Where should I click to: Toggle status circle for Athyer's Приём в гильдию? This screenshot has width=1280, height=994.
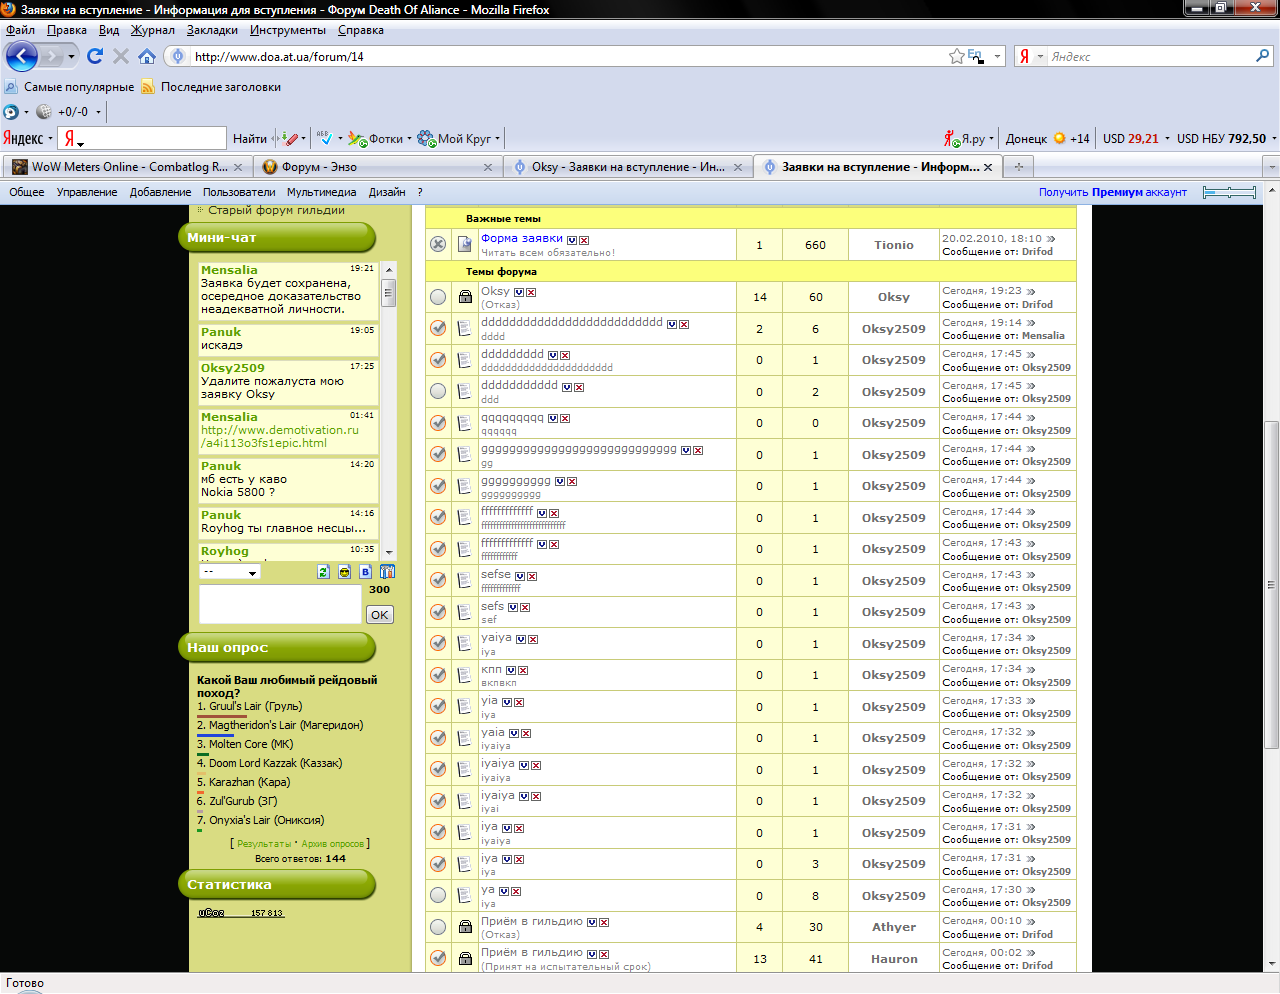point(438,927)
